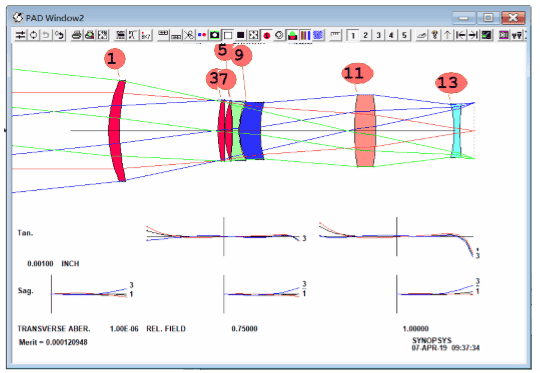Screen dimensions: 540x373
Task: Click the 'Tan.' plot label
Action: coord(25,233)
